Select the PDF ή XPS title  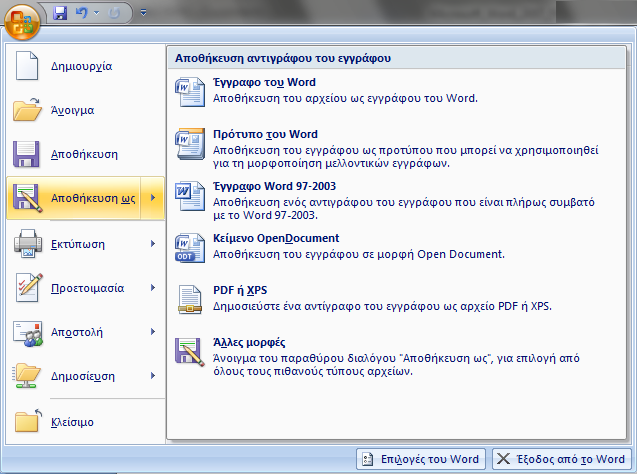(240, 290)
